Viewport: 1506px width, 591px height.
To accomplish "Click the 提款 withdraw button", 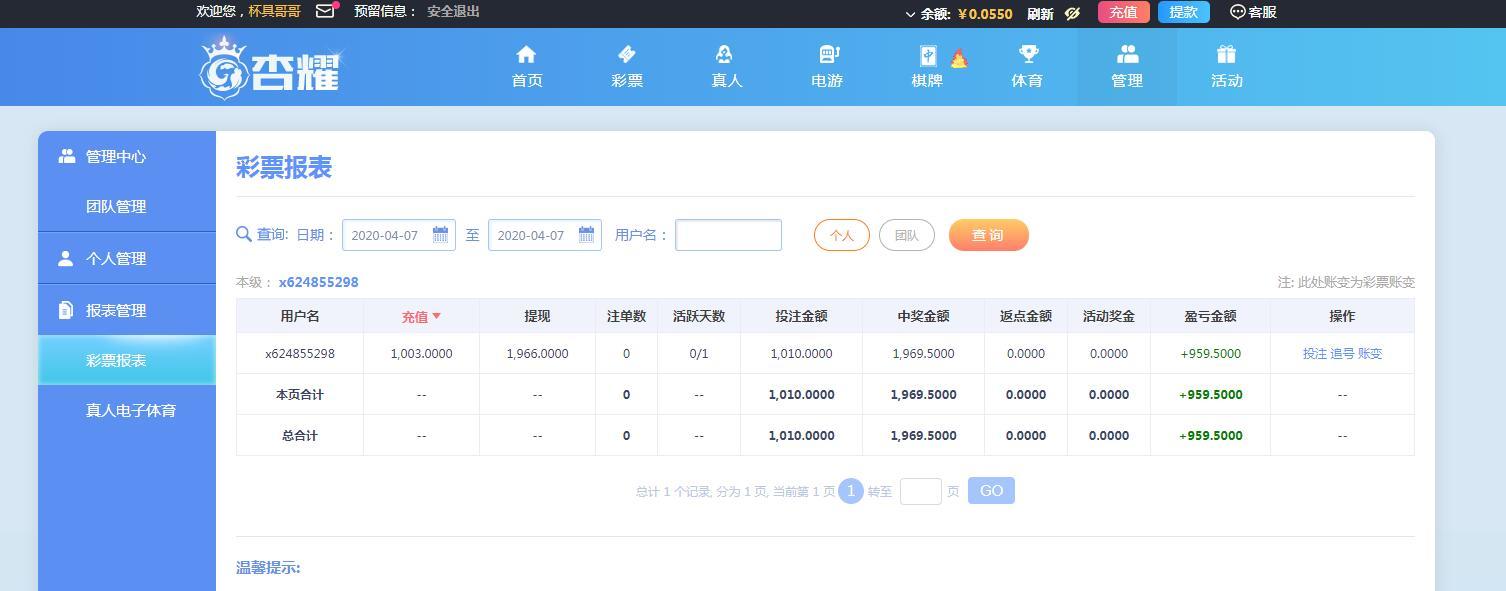I will coord(1184,12).
